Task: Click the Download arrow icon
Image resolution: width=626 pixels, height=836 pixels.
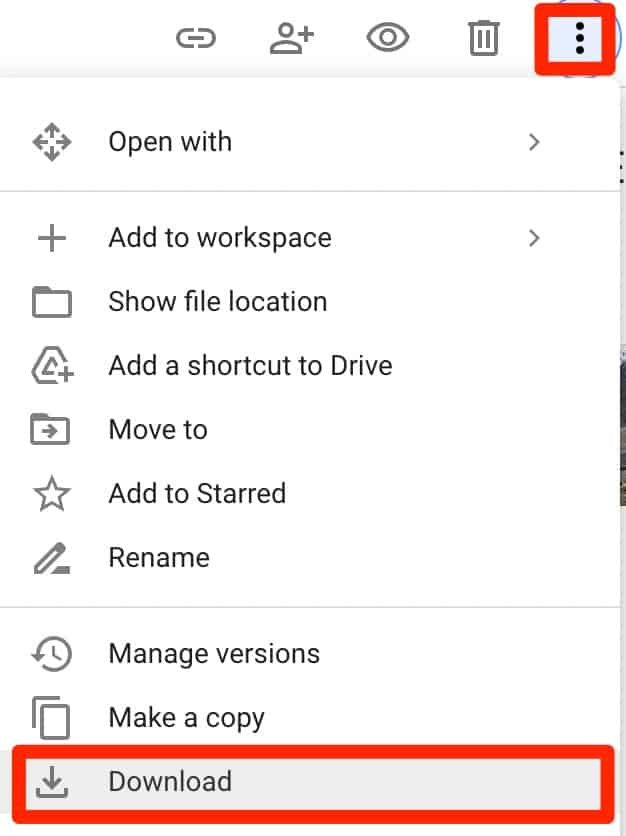Action: 52,782
